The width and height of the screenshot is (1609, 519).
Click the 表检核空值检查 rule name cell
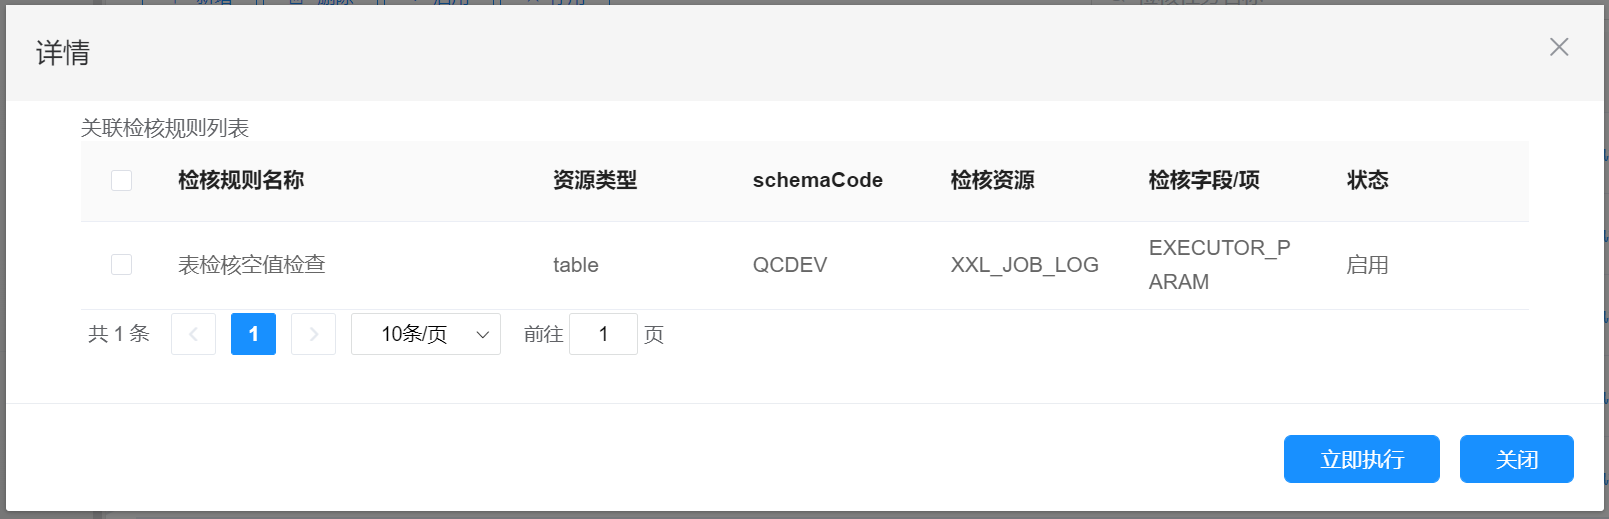tap(252, 265)
